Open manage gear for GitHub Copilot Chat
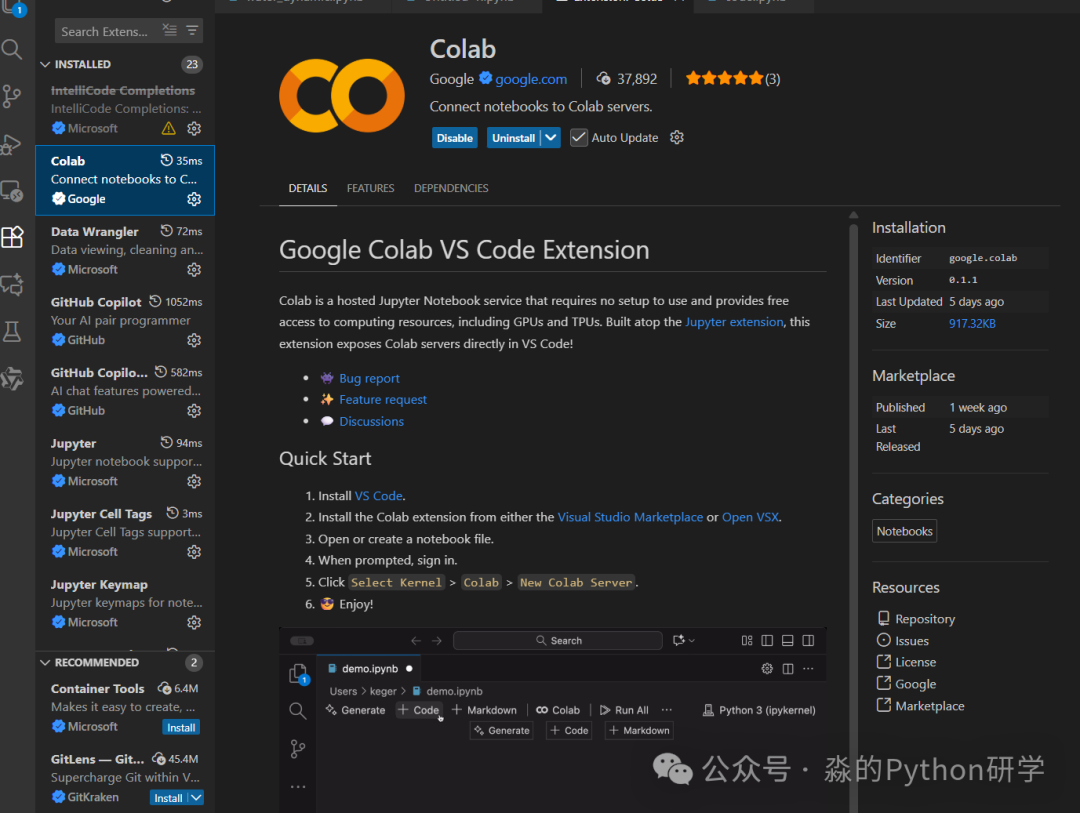Screen dimensions: 1080x813 (194, 411)
